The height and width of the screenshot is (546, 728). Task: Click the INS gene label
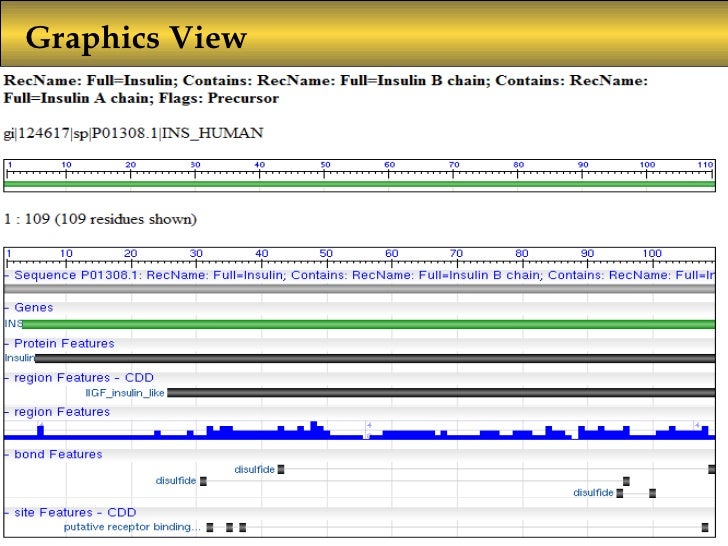coord(13,324)
